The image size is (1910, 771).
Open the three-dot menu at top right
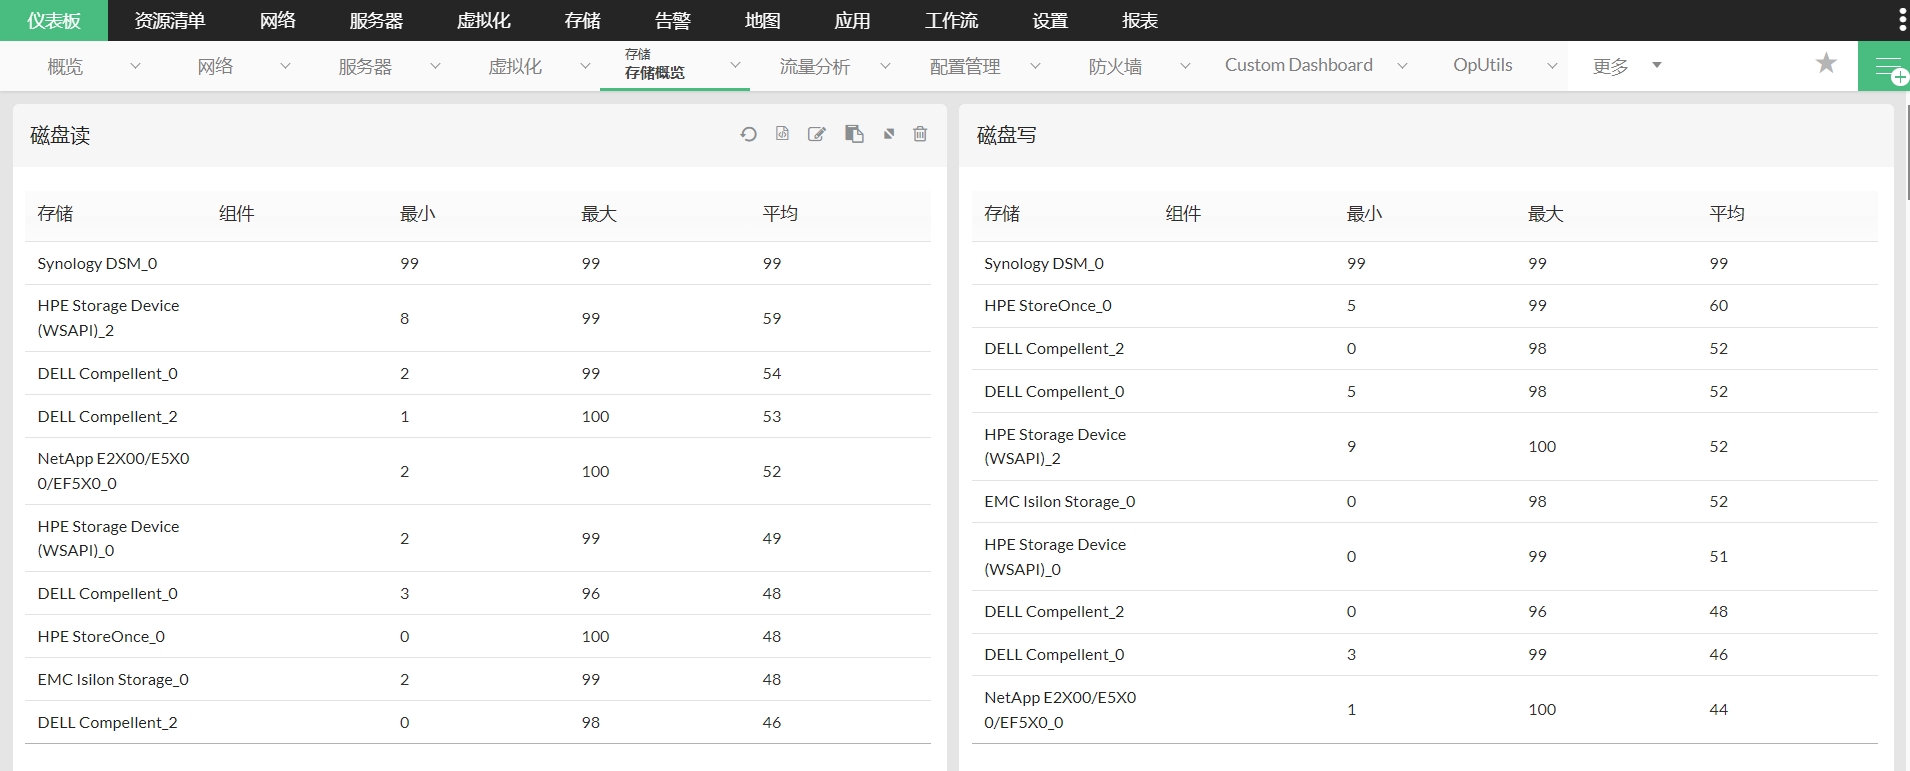[x=1901, y=20]
